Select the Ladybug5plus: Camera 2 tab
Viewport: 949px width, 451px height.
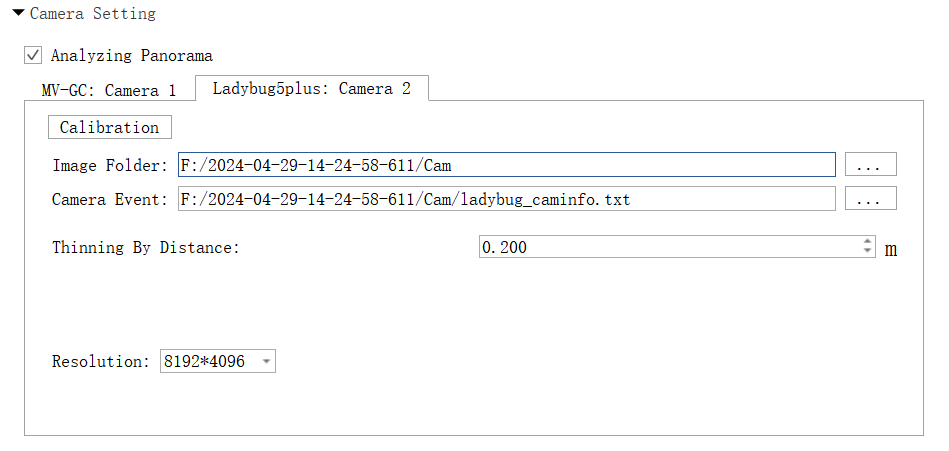311,88
